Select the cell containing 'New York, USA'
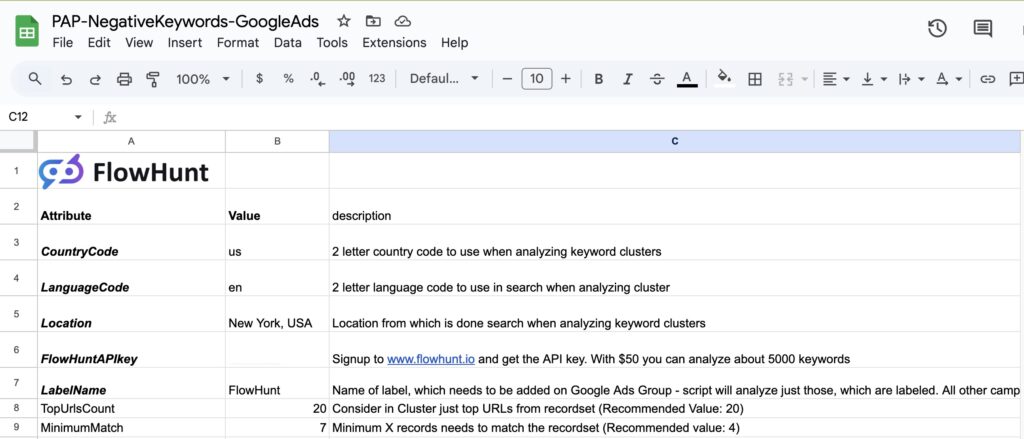The height and width of the screenshot is (439, 1024). pos(277,314)
